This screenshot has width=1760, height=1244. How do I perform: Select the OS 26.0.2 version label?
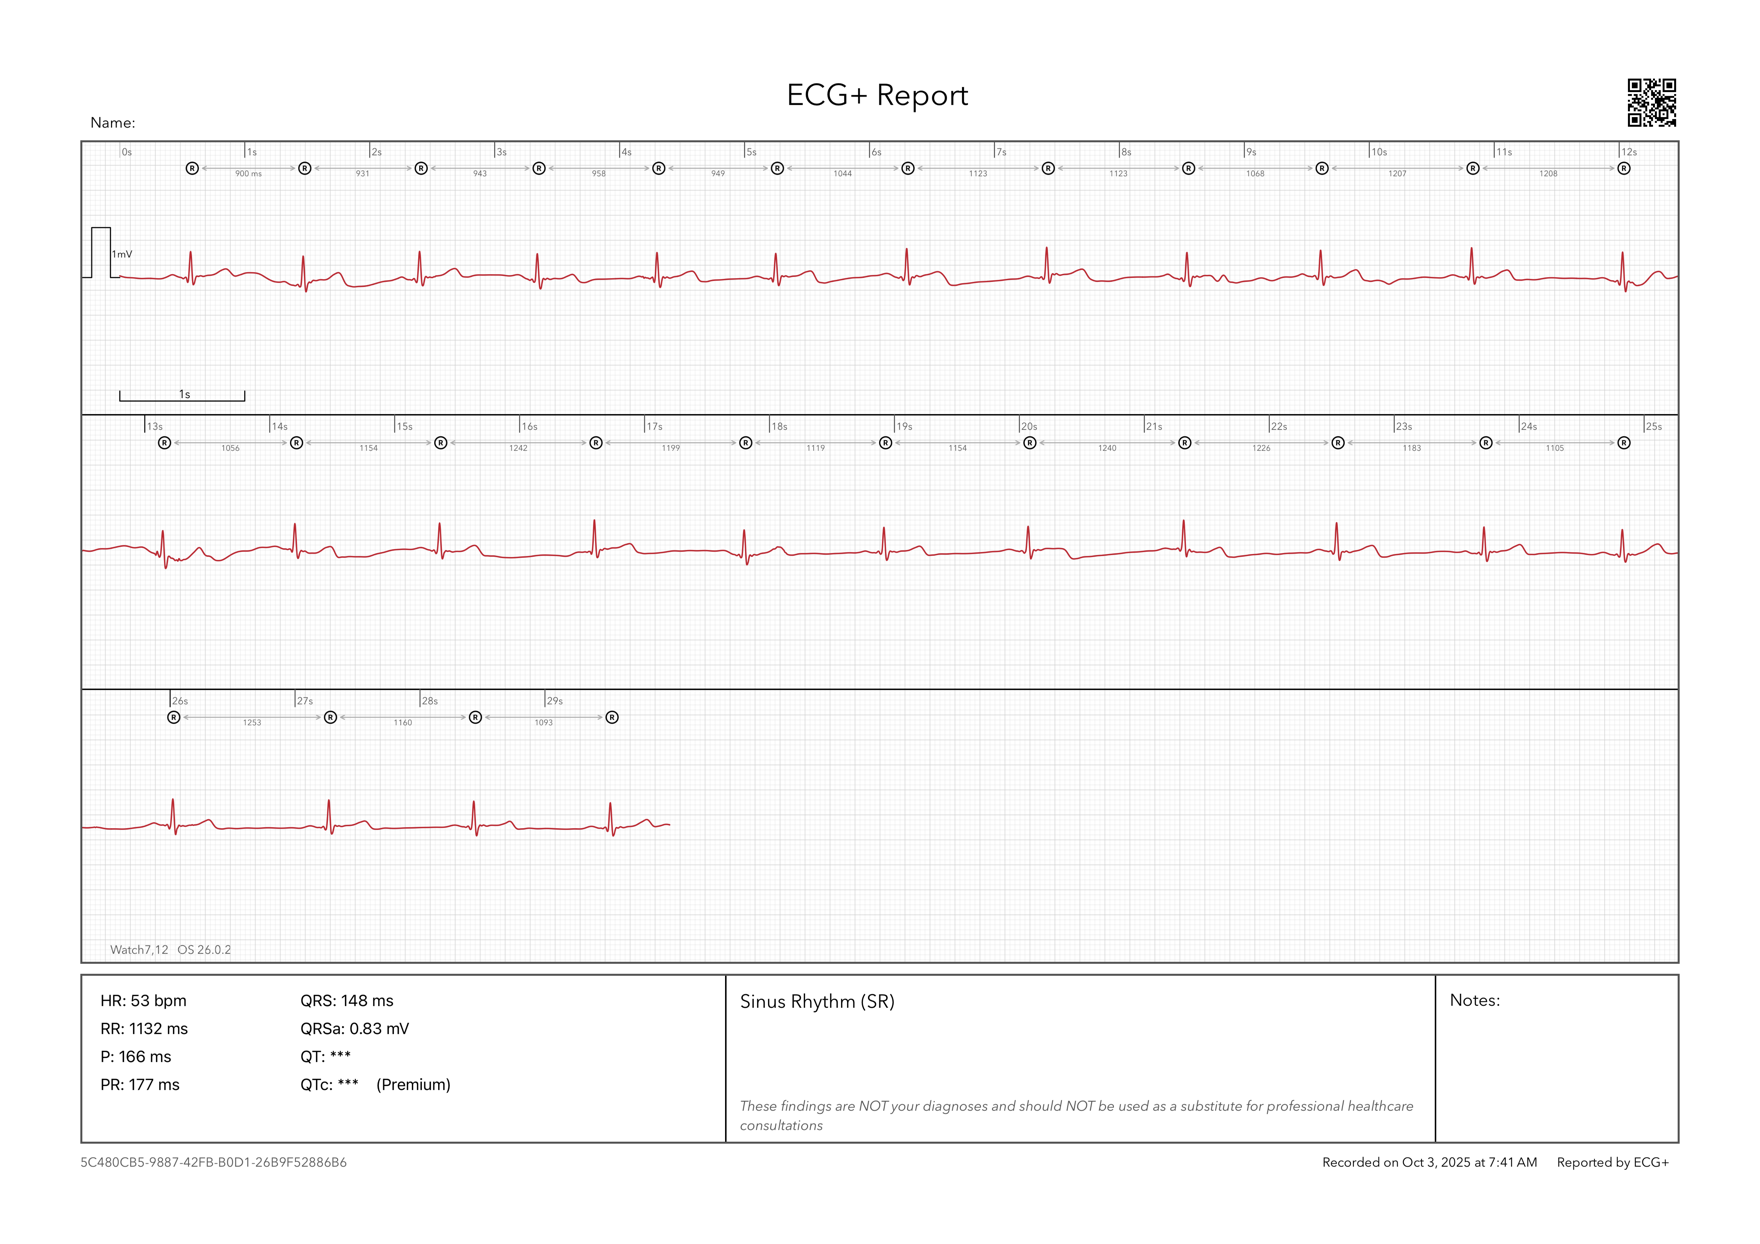tap(204, 950)
